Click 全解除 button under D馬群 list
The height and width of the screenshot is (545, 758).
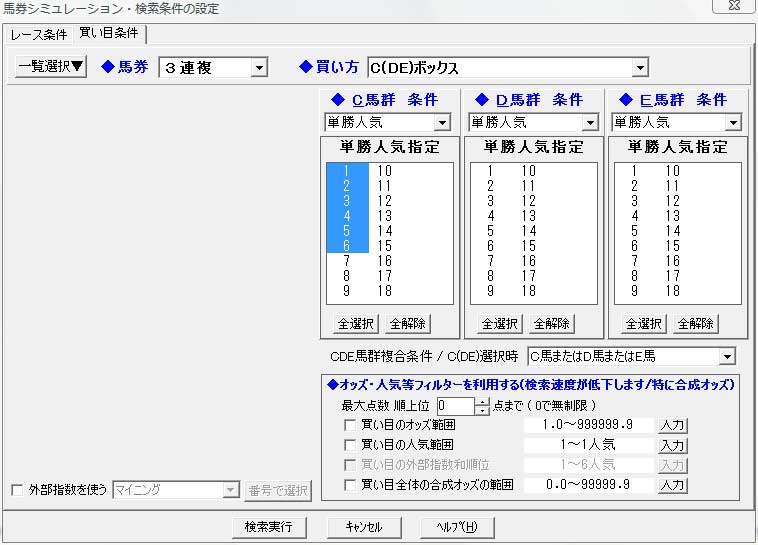click(x=552, y=324)
